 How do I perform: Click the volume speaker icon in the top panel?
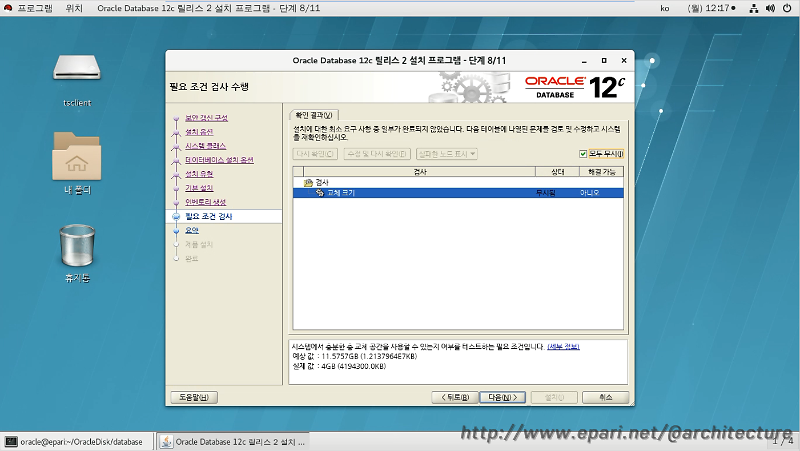(770, 8)
